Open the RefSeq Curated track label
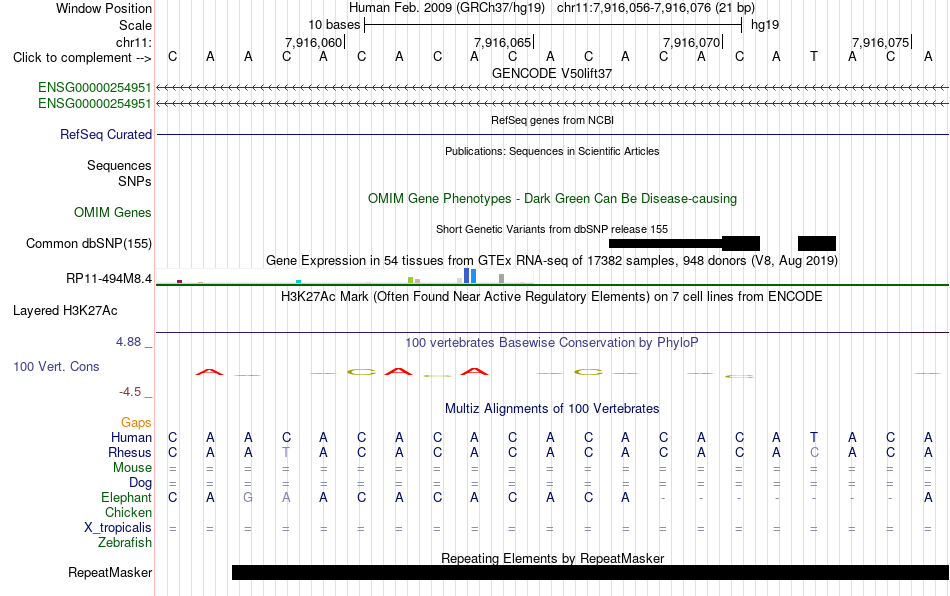Screen dimensions: 950x596 (x=106, y=134)
